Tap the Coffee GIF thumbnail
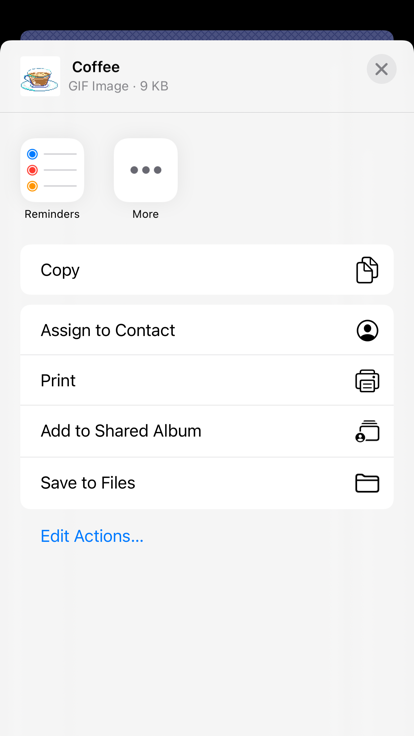The height and width of the screenshot is (736, 414). (x=40, y=76)
